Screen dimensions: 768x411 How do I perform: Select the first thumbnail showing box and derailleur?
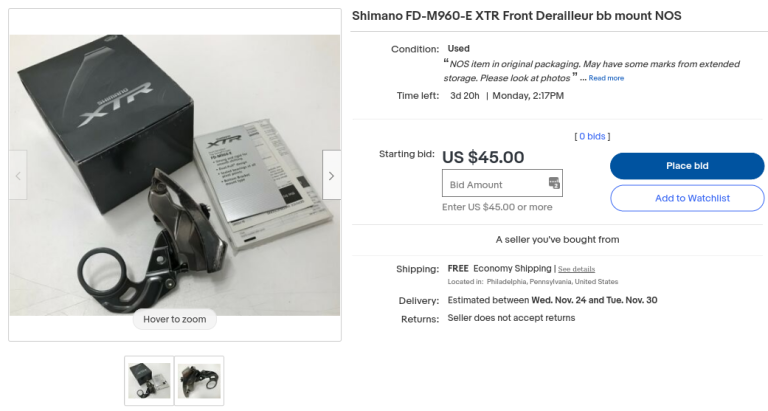[149, 381]
